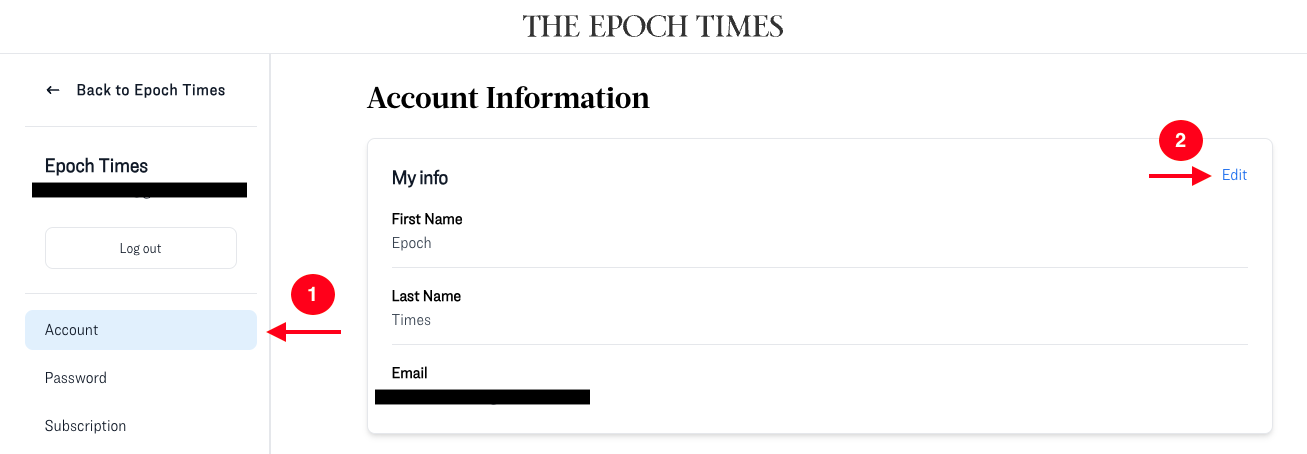Click the Email field label
The image size is (1307, 454).
tap(410, 373)
